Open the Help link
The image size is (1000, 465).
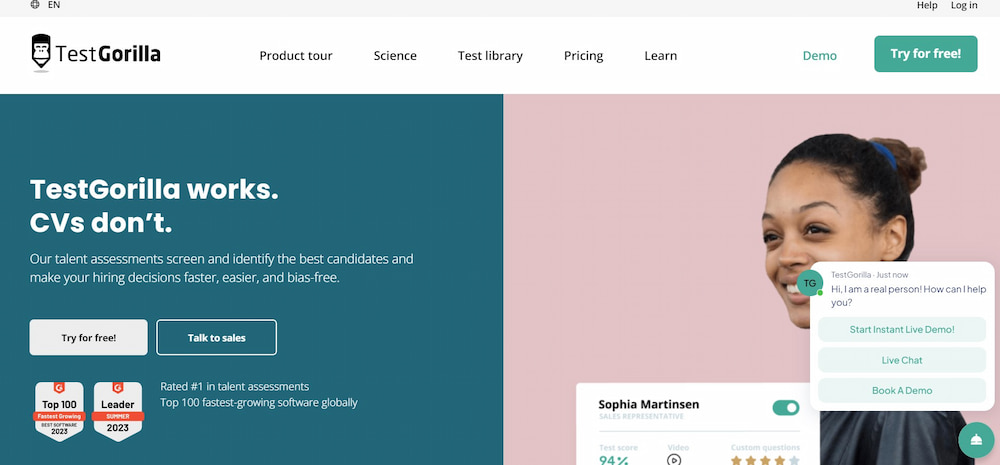(x=927, y=5)
